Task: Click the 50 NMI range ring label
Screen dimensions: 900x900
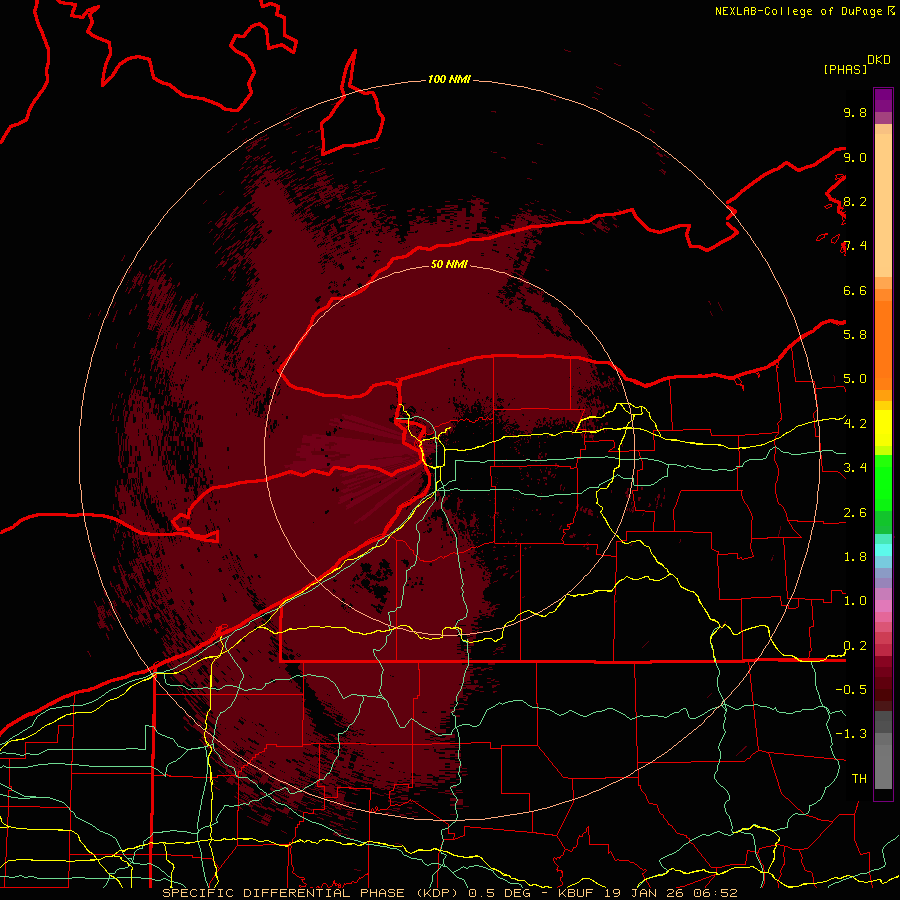Action: pyautogui.click(x=449, y=264)
